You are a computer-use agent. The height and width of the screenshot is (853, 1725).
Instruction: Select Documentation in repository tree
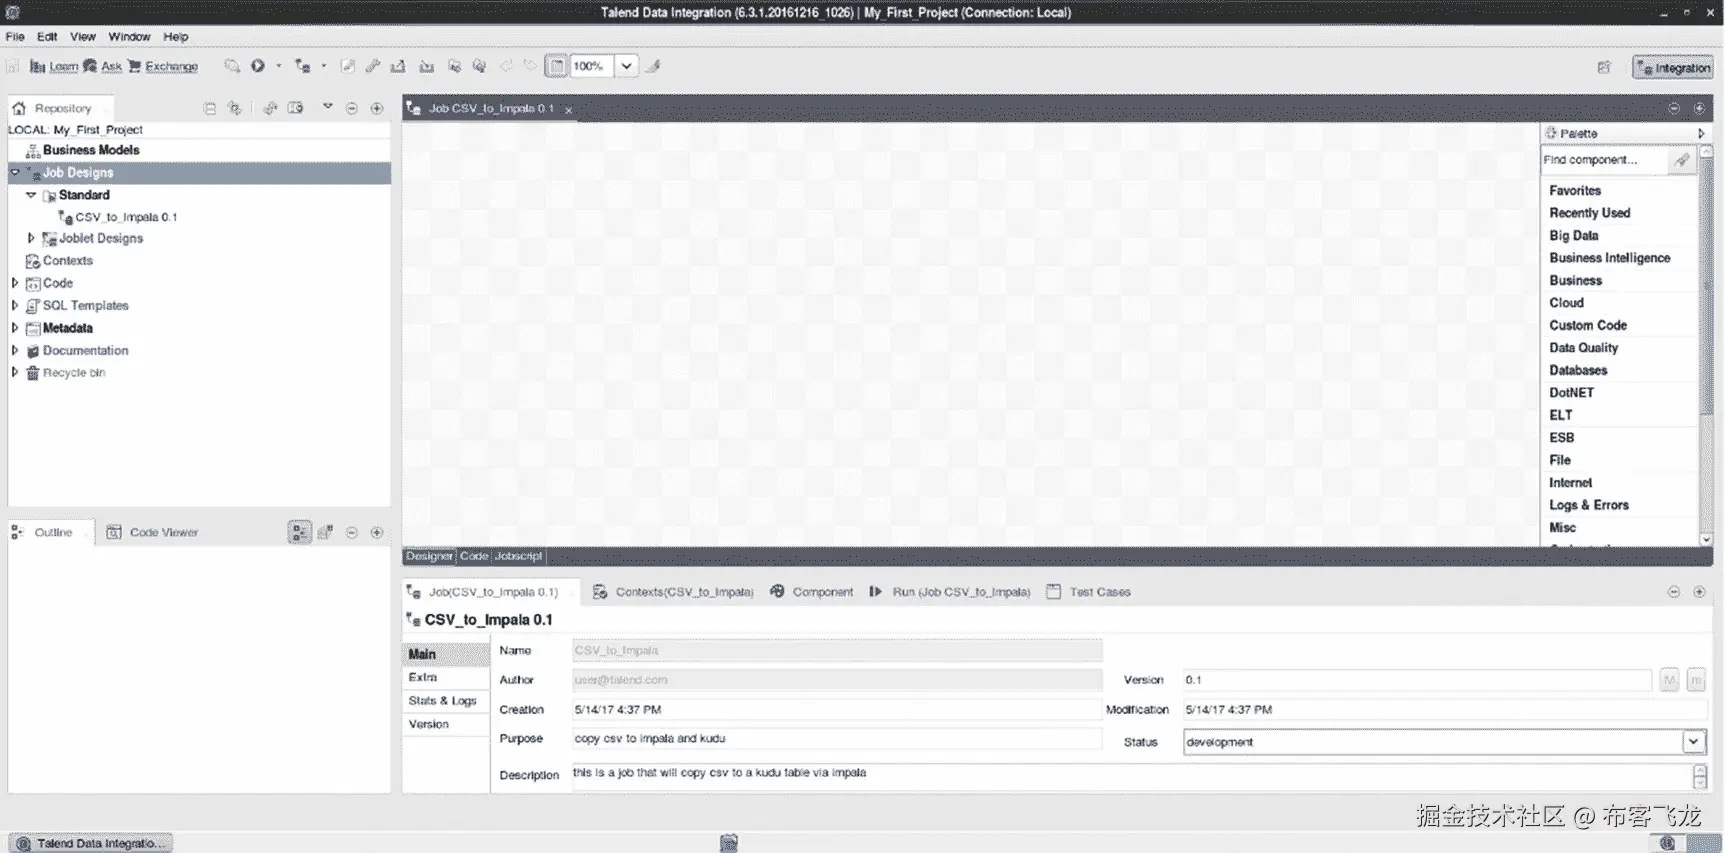point(85,351)
